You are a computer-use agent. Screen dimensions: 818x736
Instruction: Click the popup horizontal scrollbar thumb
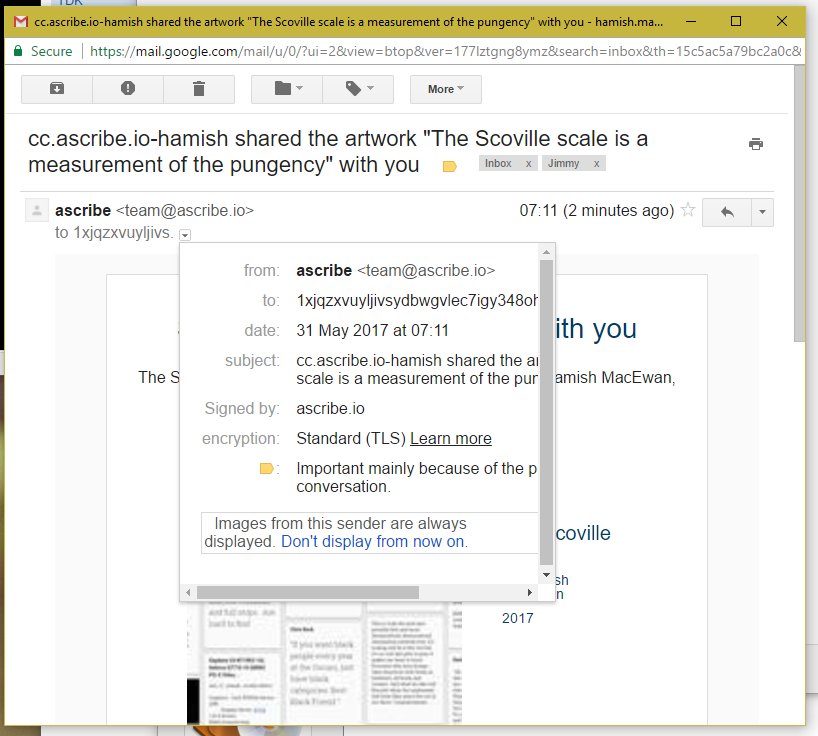pyautogui.click(x=308, y=593)
